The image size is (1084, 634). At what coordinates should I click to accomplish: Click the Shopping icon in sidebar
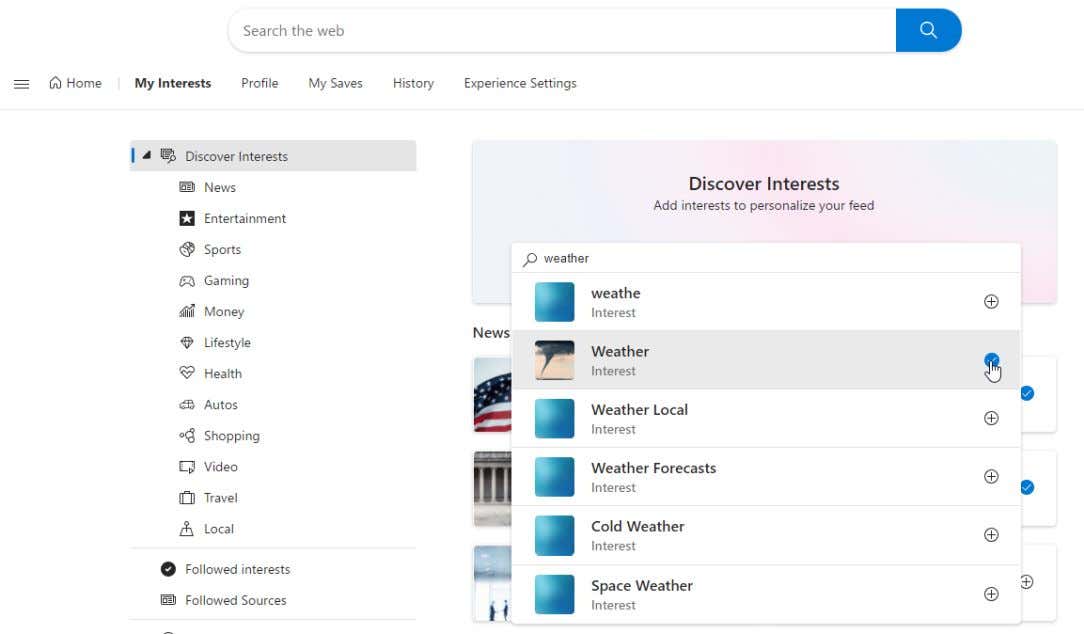(x=187, y=436)
